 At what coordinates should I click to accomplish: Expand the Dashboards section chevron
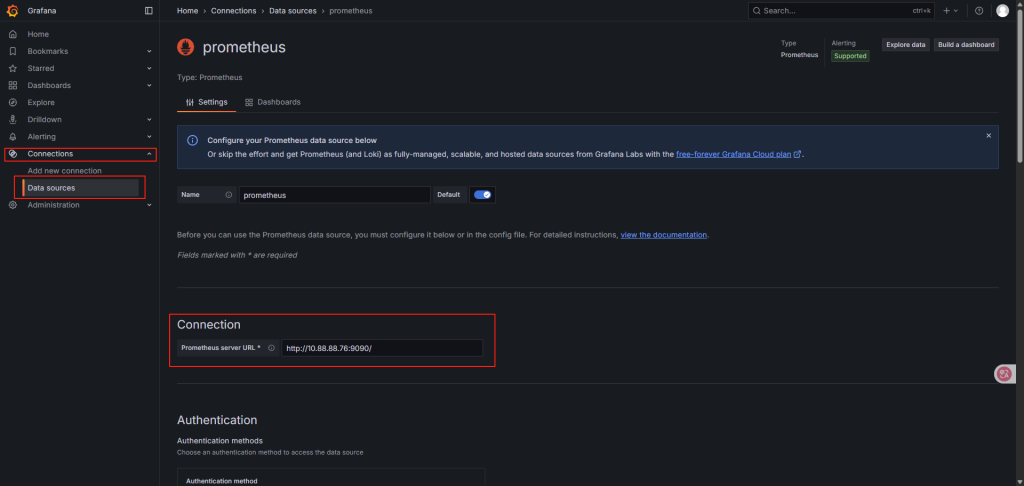149,85
